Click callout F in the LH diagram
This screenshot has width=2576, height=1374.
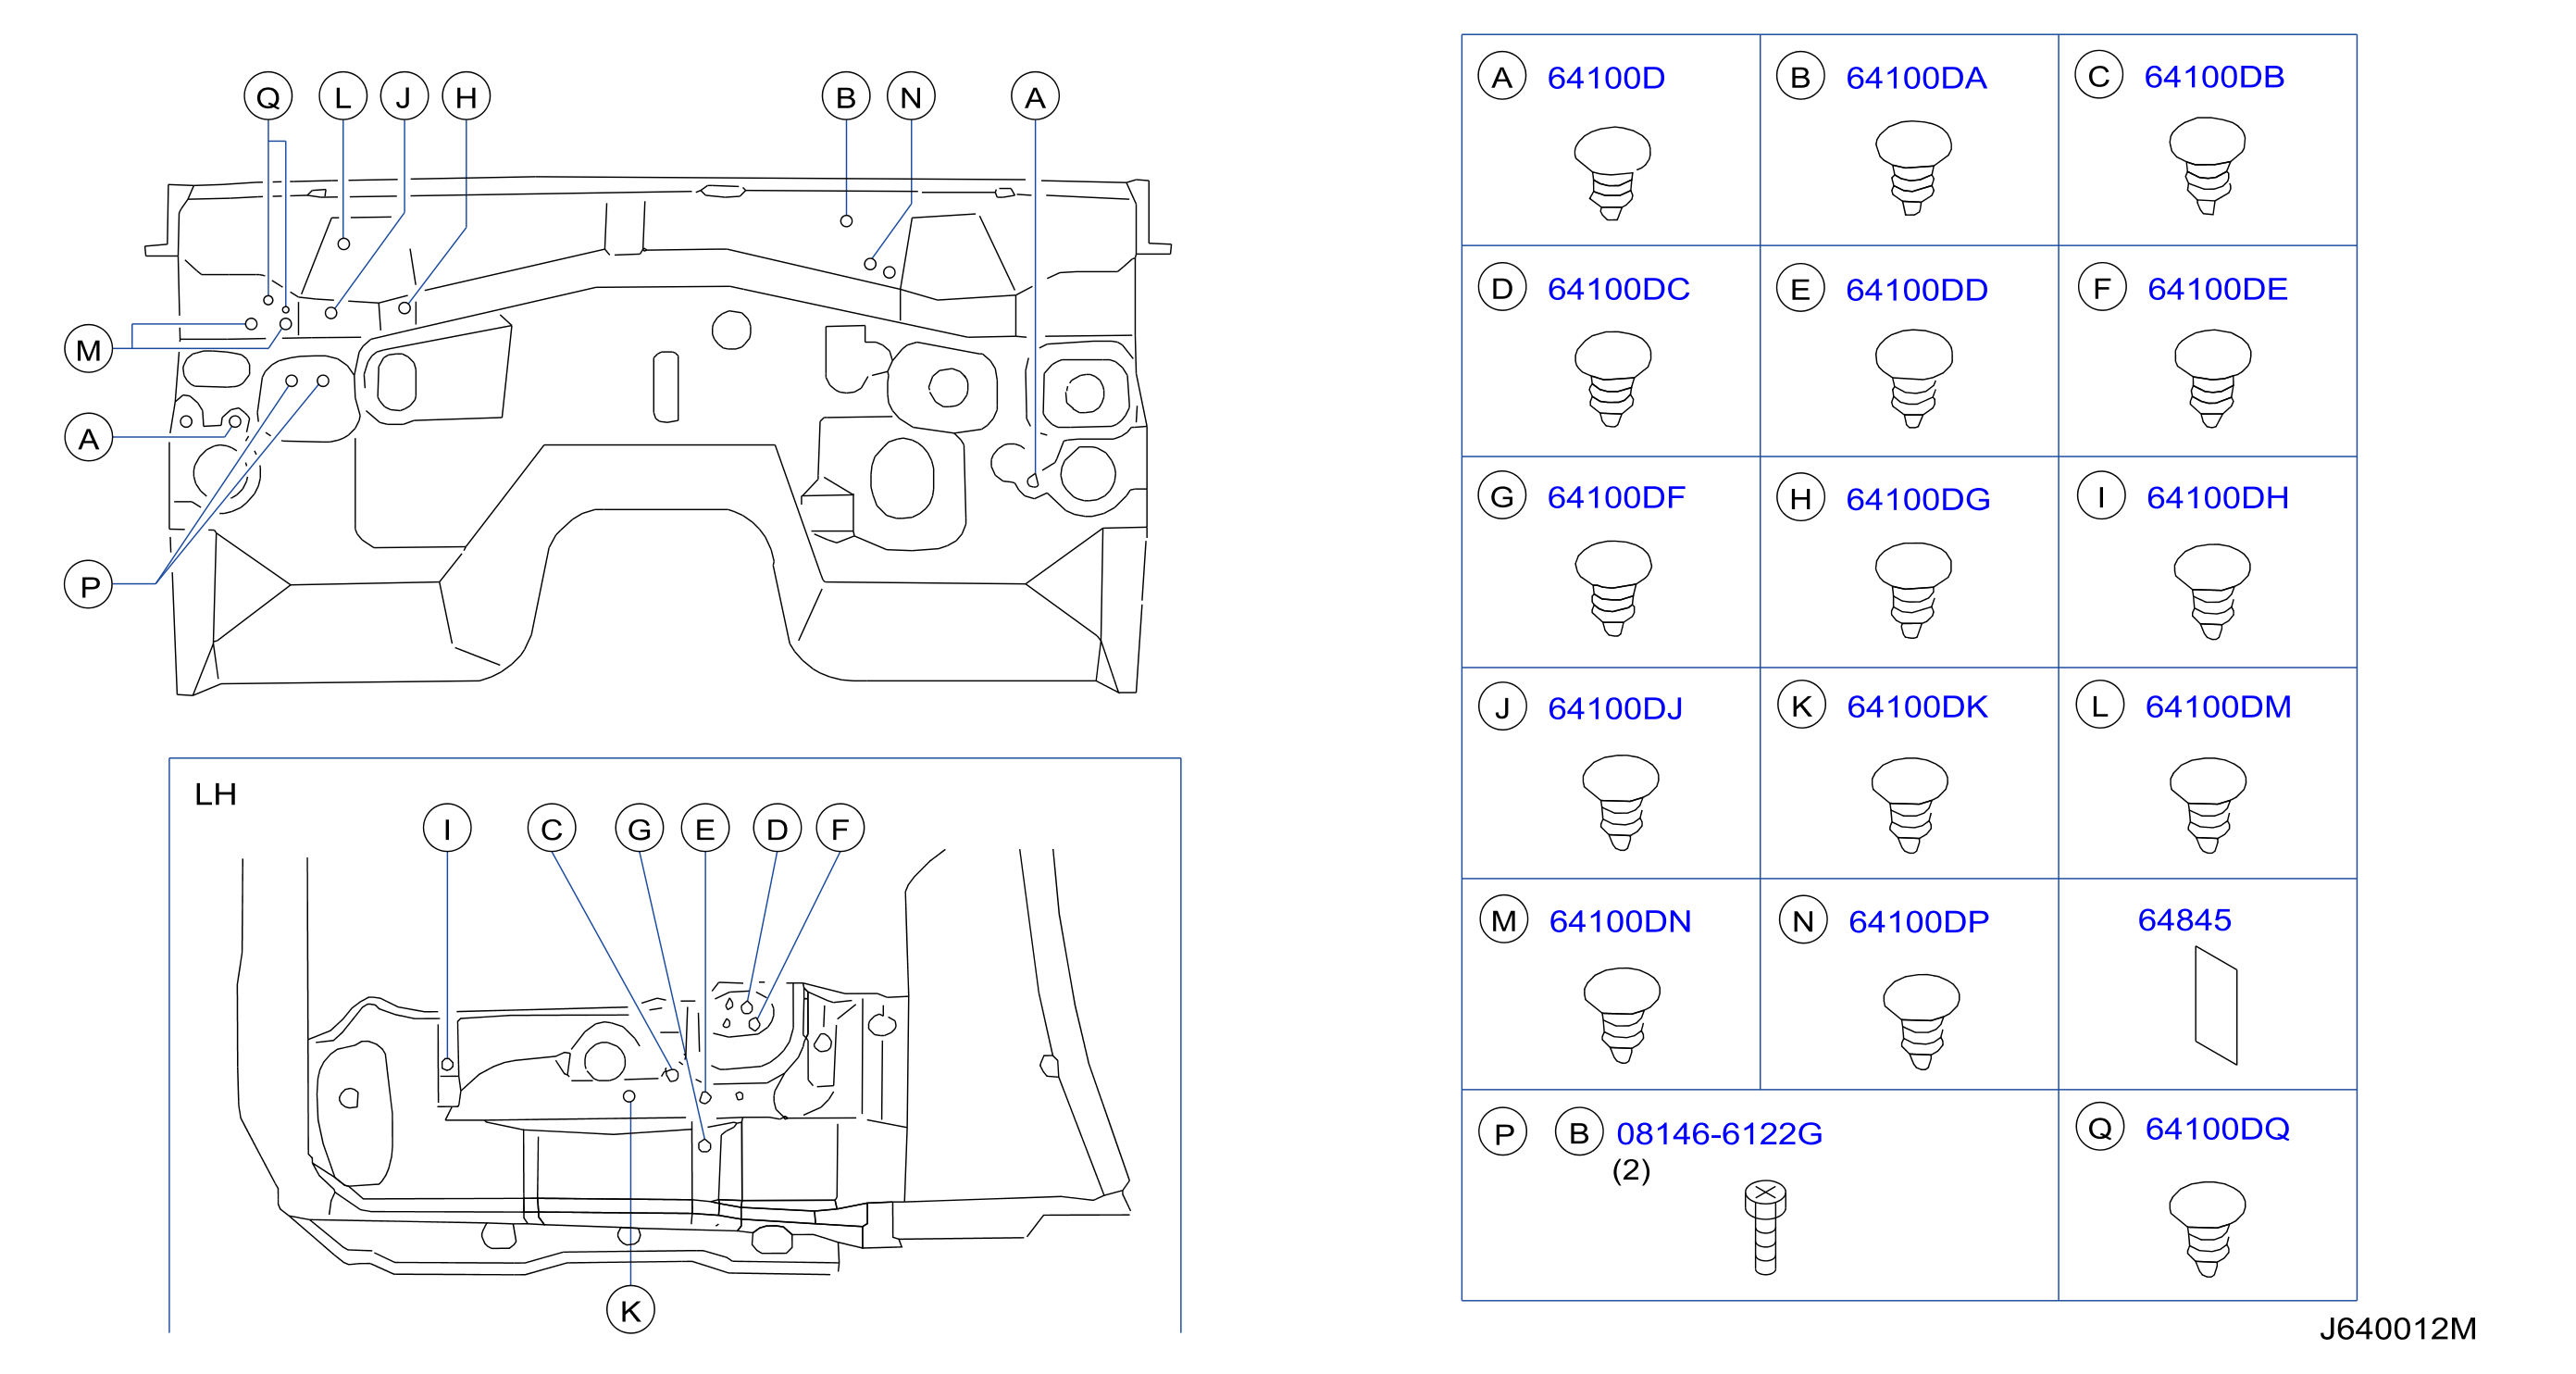pyautogui.click(x=840, y=829)
